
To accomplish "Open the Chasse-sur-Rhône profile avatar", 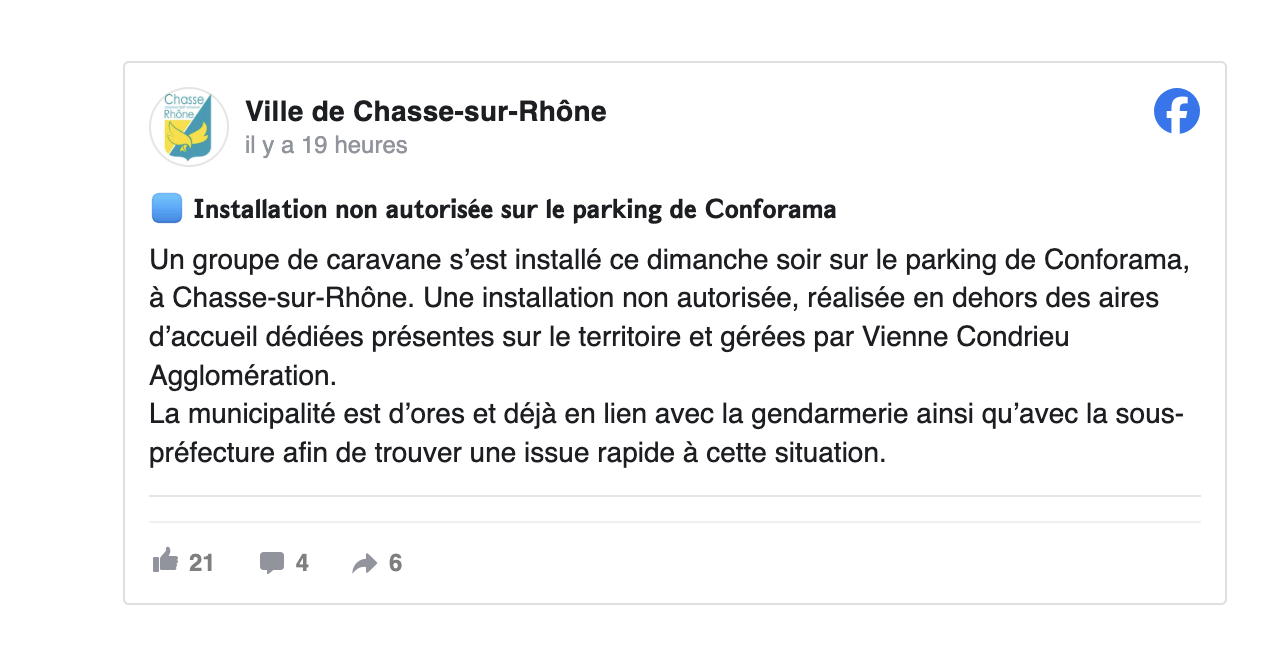I will (x=189, y=127).
